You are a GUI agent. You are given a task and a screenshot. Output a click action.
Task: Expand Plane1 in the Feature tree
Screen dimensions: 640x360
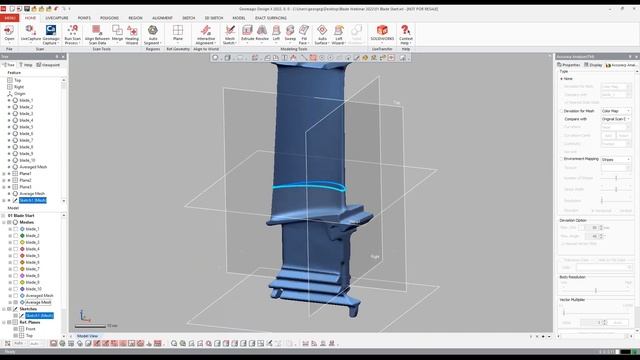[4, 173]
